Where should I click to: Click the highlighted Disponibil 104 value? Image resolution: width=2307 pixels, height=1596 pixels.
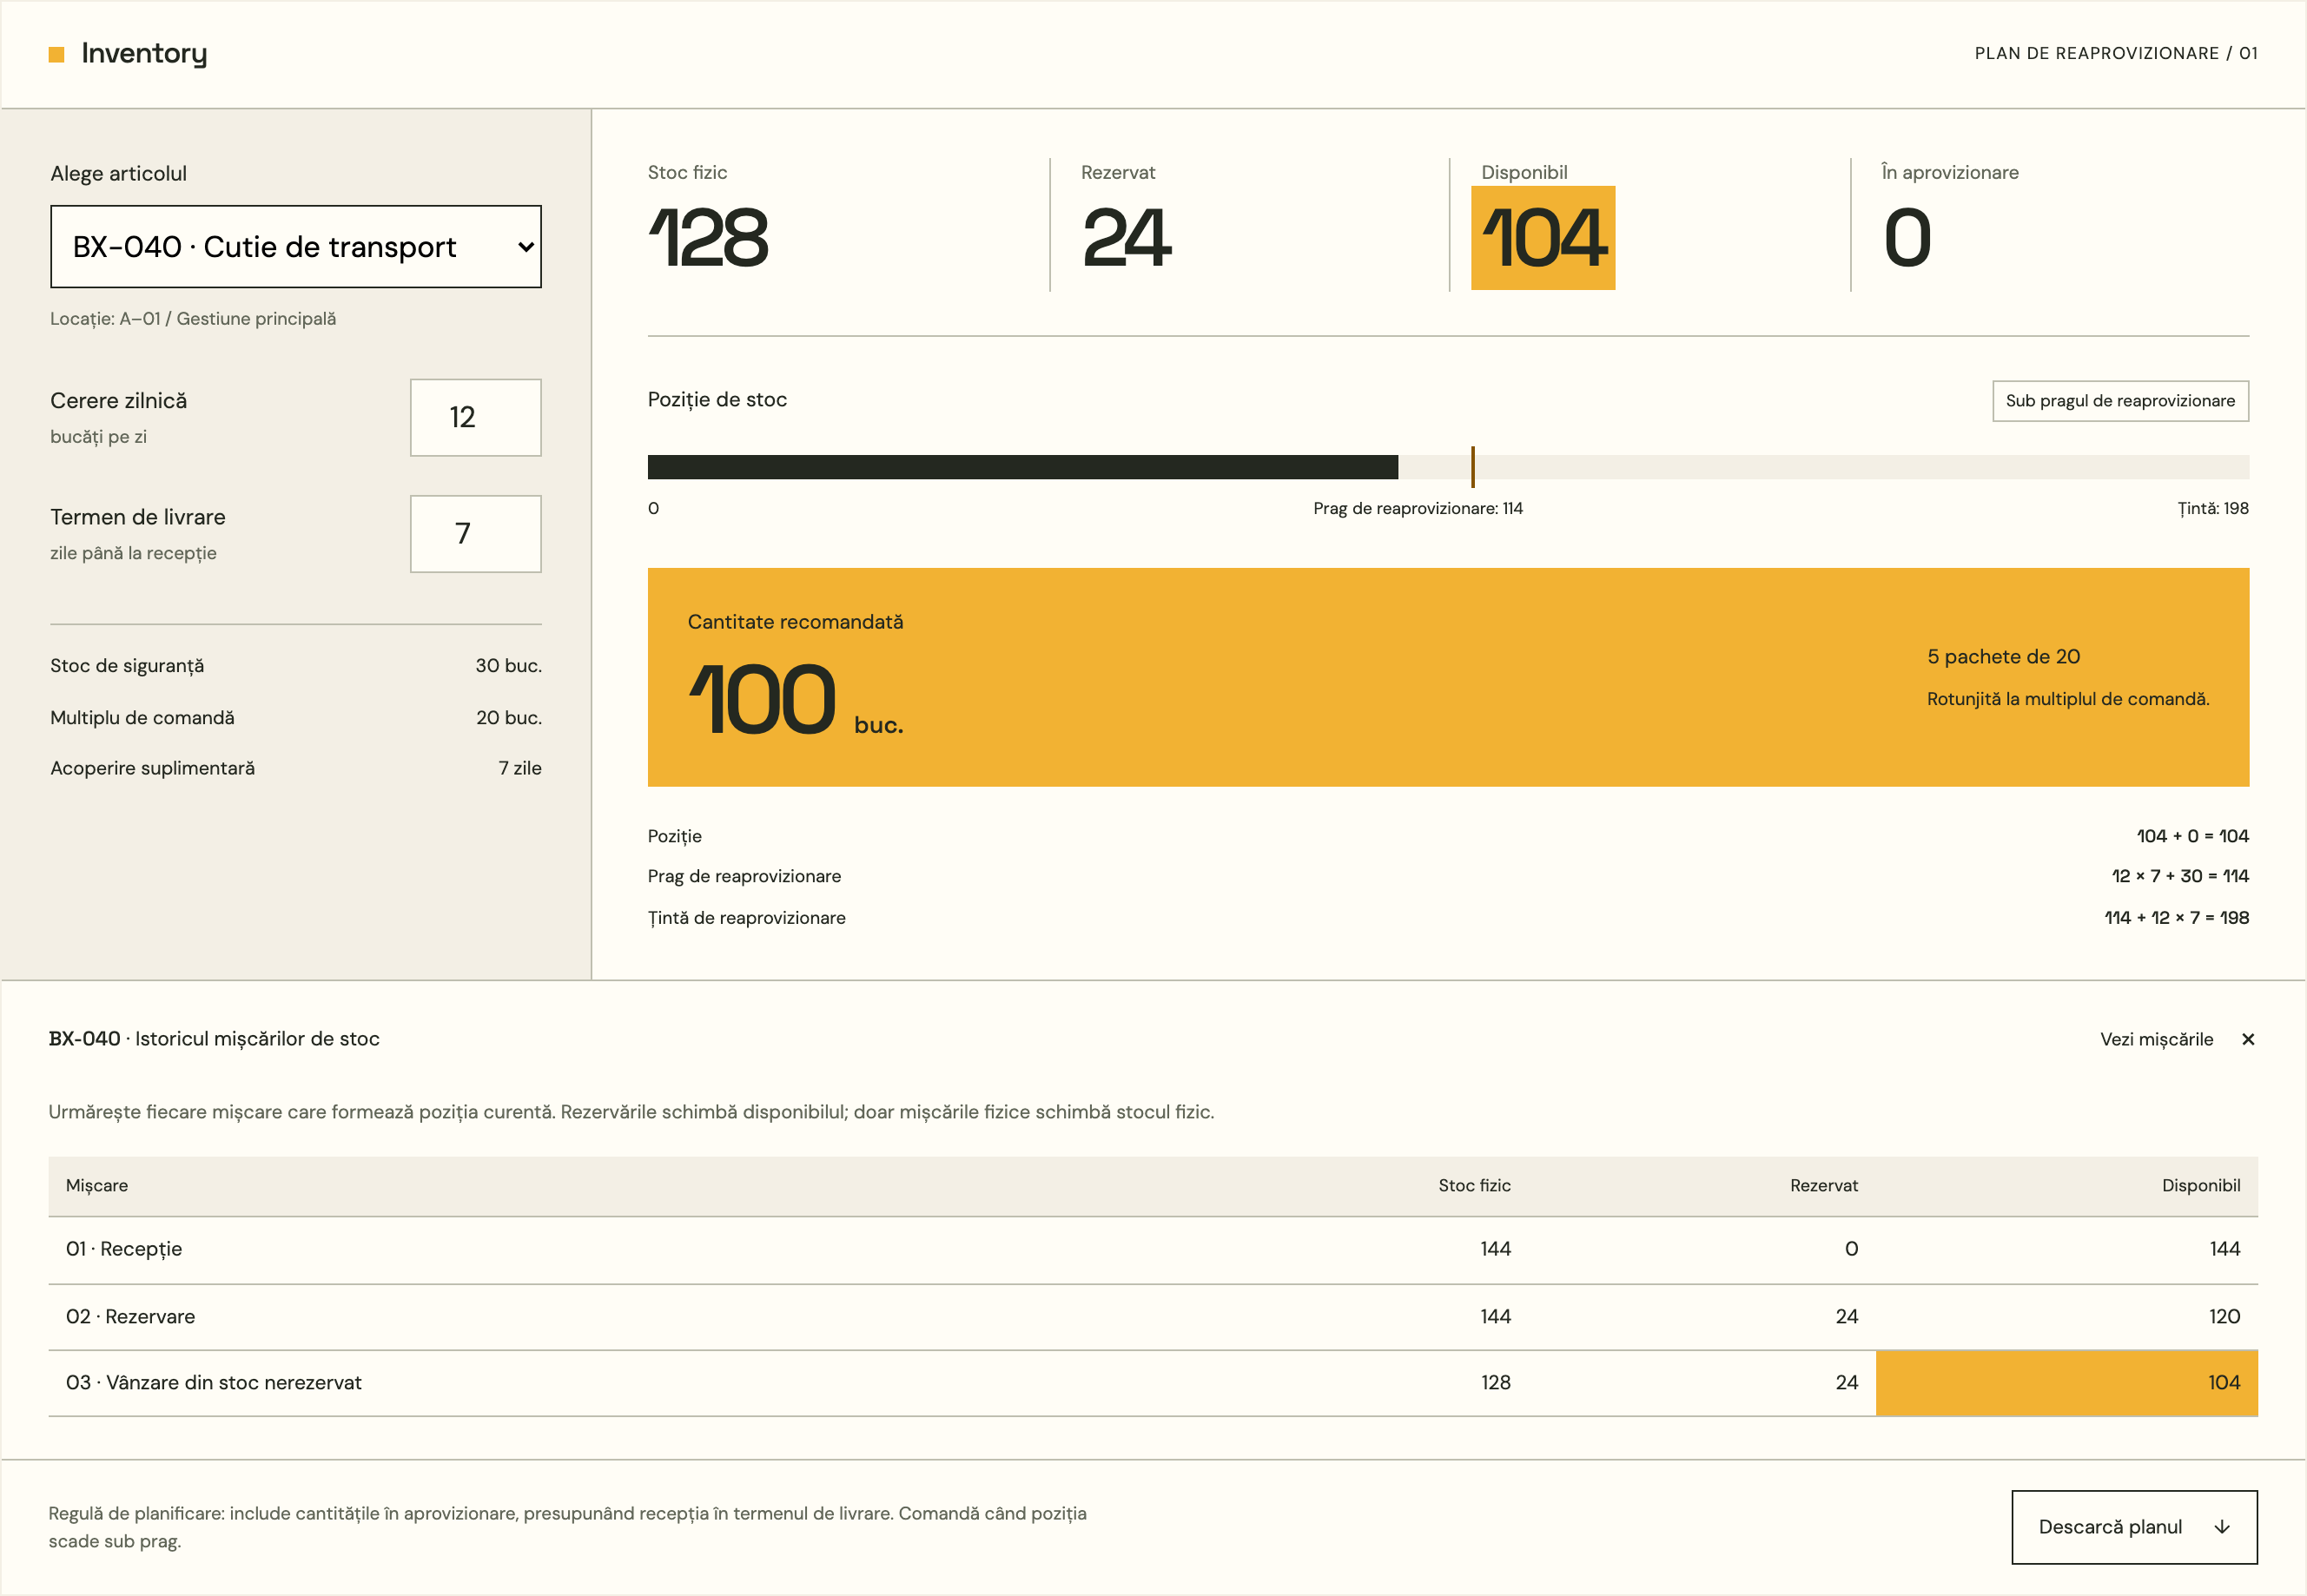click(x=1543, y=238)
